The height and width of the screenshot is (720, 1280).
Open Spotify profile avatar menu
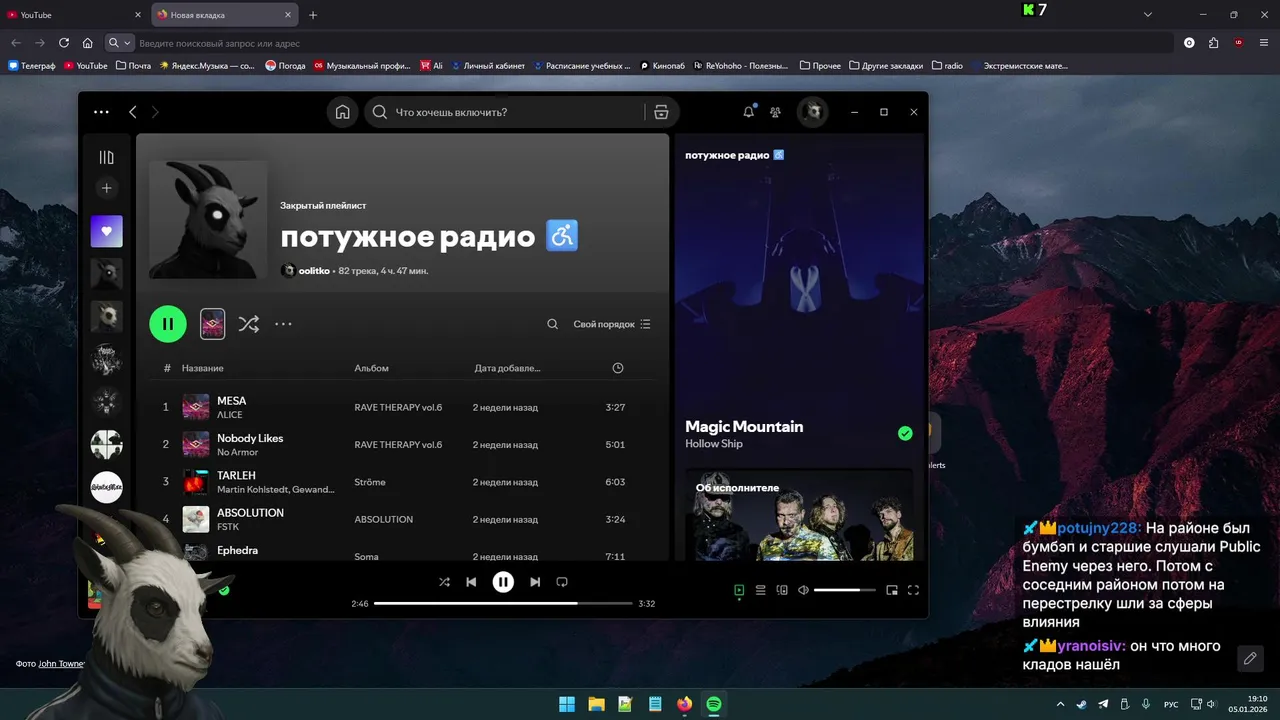(x=813, y=112)
